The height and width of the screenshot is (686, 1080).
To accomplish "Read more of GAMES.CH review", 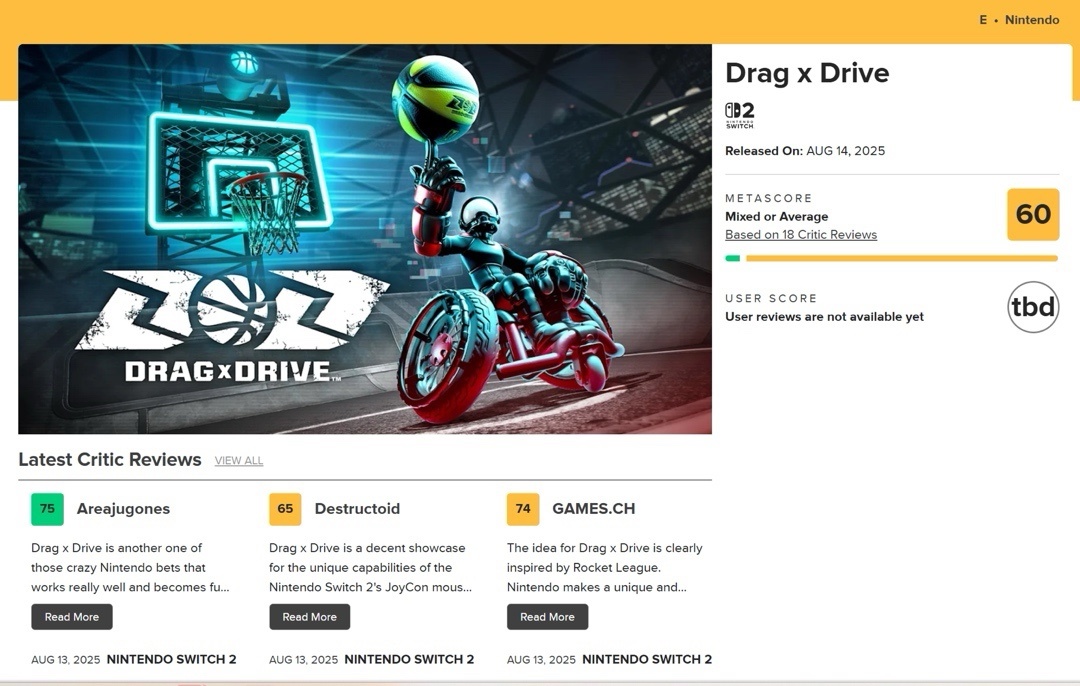I will coord(548,617).
